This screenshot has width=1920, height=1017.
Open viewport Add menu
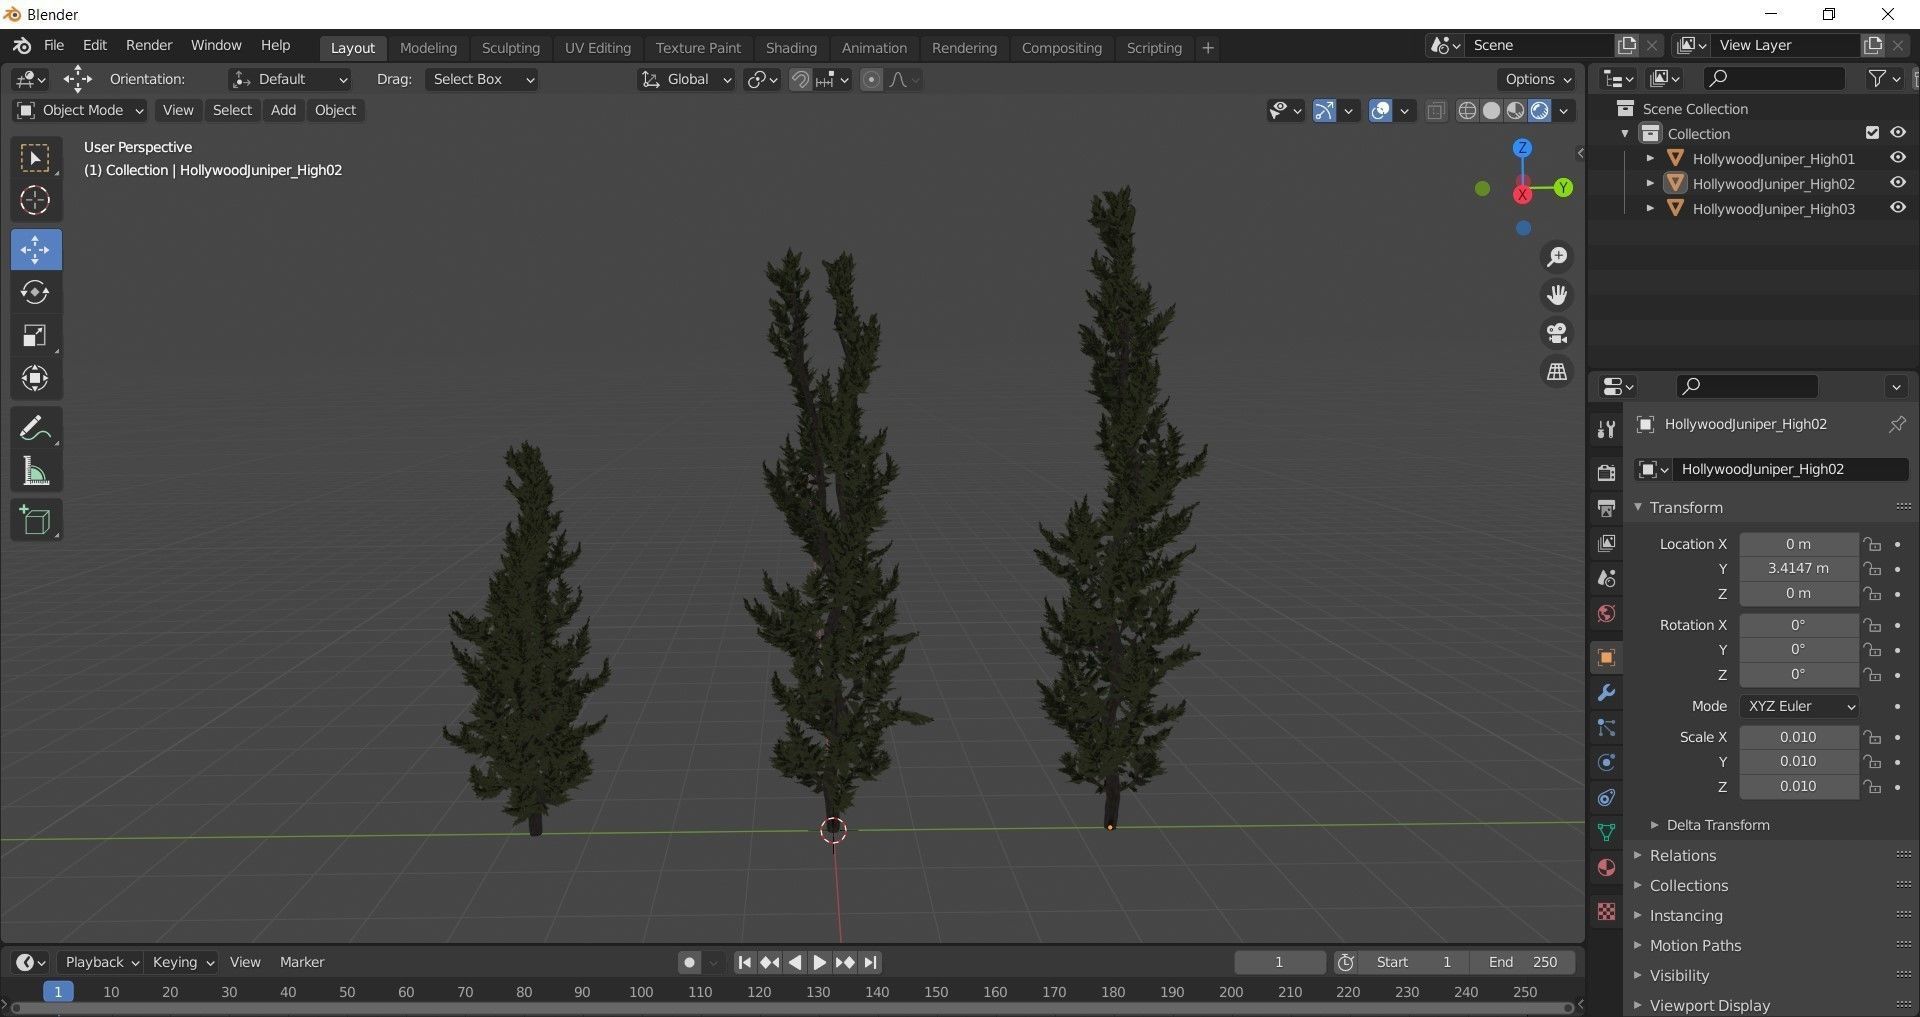tap(283, 110)
